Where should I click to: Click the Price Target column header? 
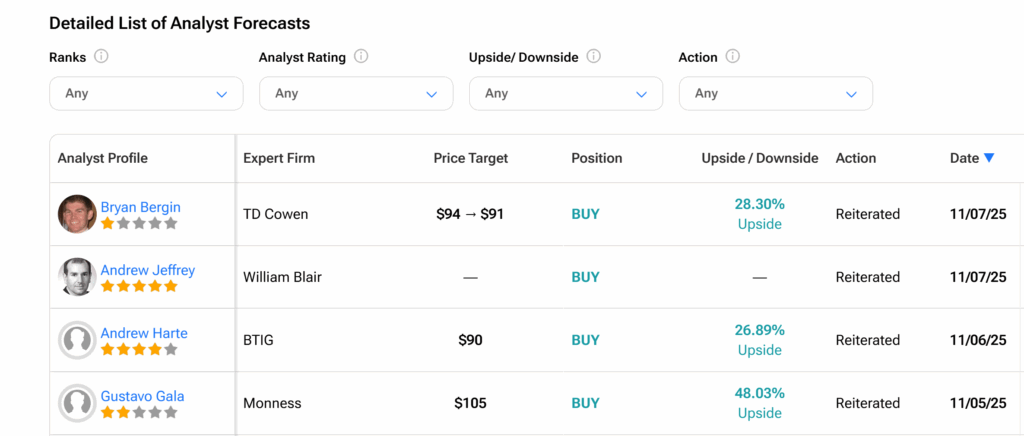point(470,158)
